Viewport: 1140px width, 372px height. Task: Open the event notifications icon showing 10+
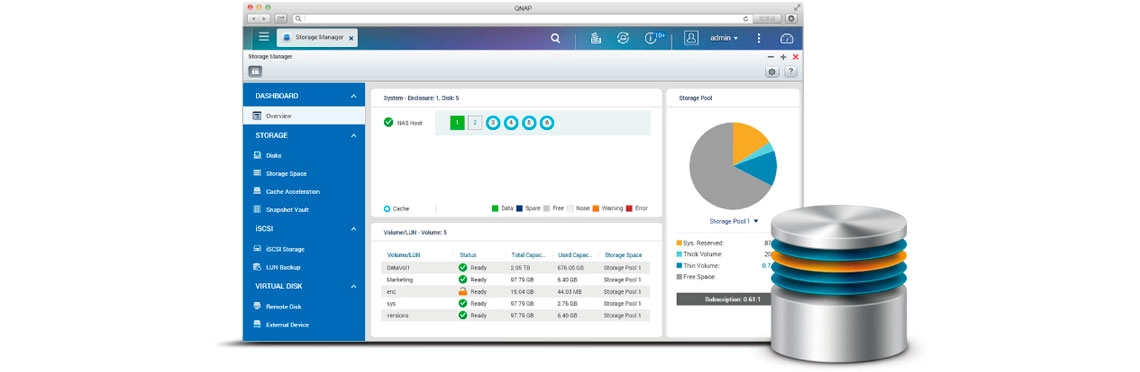pyautogui.click(x=654, y=38)
